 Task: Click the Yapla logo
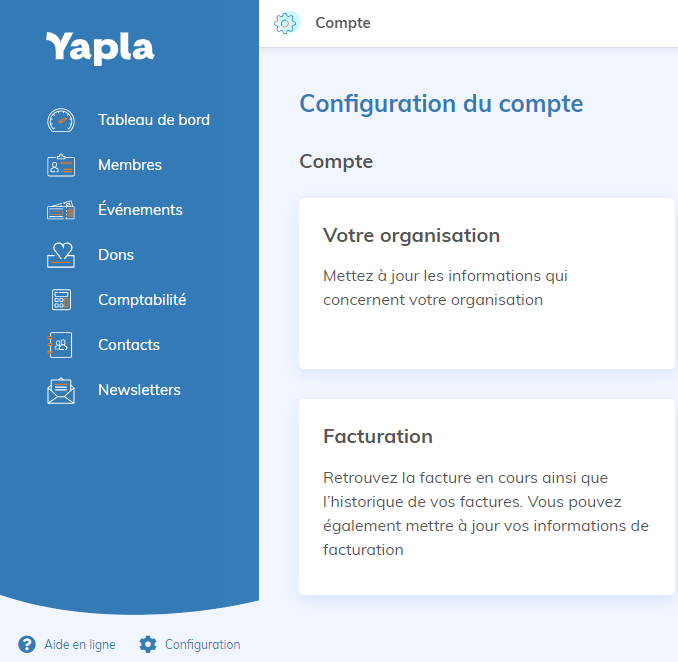[x=100, y=48]
